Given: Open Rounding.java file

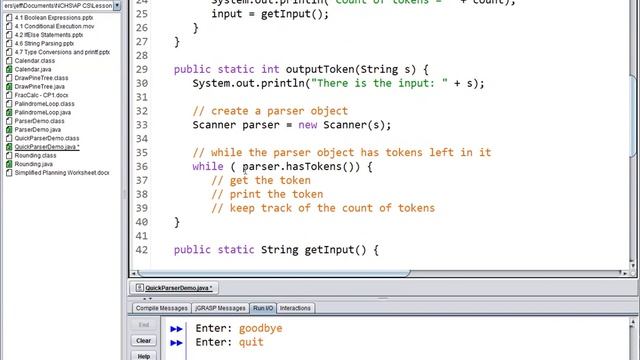Looking at the screenshot, I should tap(33, 164).
